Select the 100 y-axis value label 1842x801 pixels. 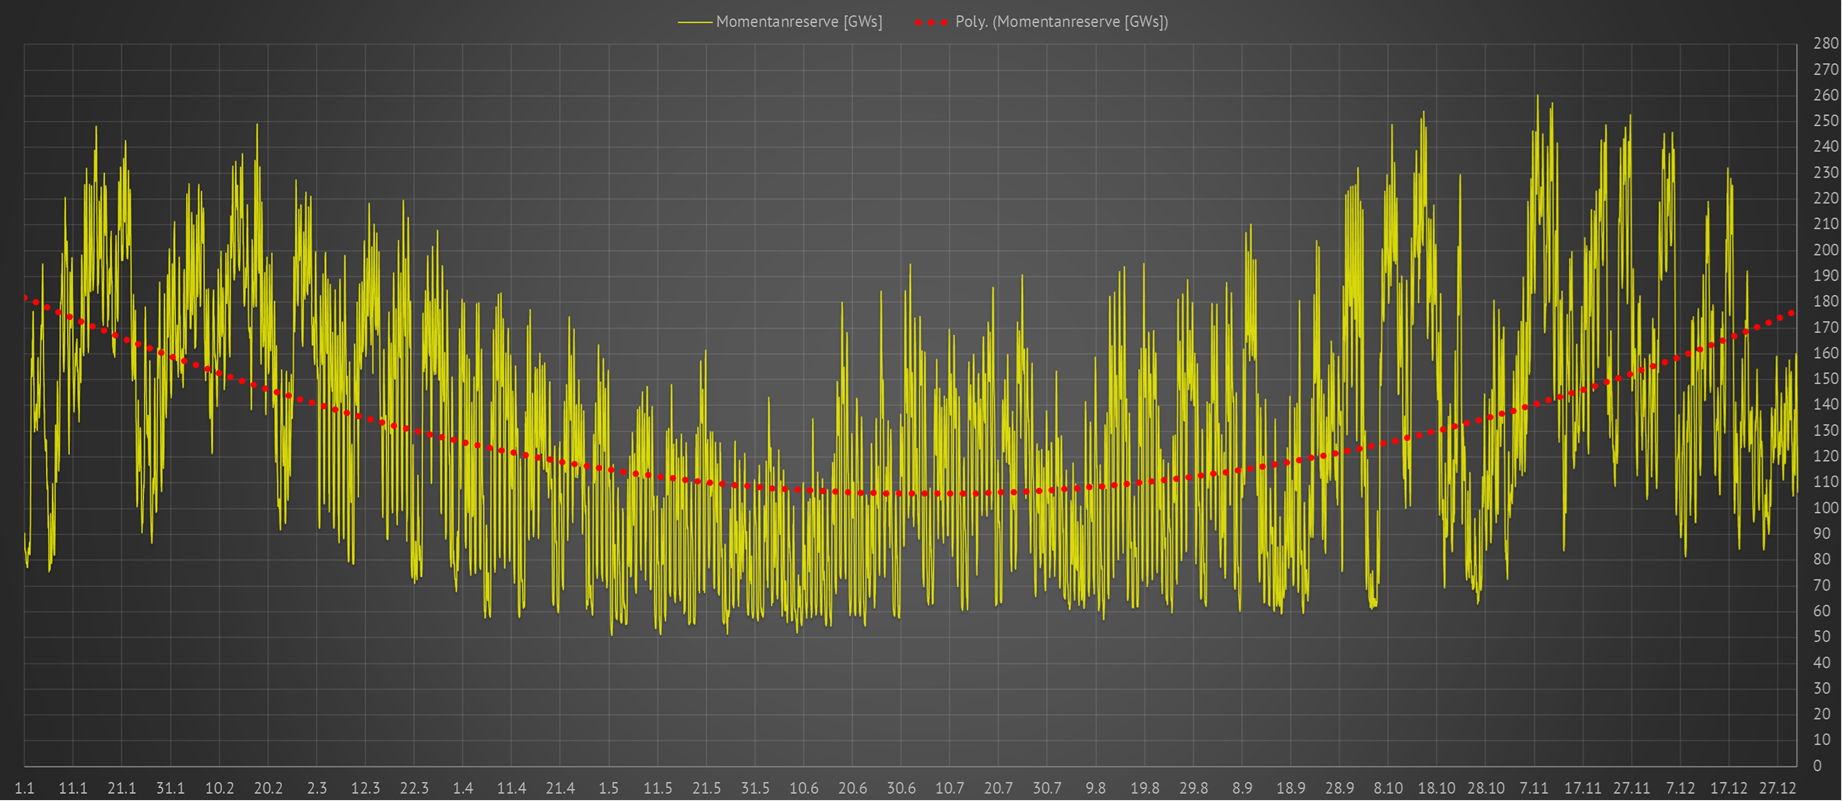[x=1826, y=508]
